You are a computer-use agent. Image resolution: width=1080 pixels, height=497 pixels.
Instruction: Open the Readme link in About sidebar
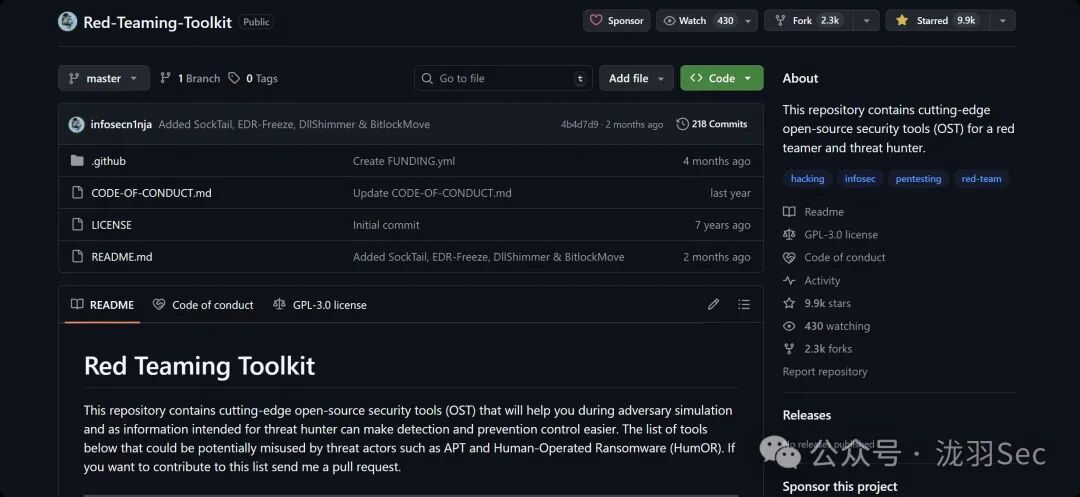point(824,212)
